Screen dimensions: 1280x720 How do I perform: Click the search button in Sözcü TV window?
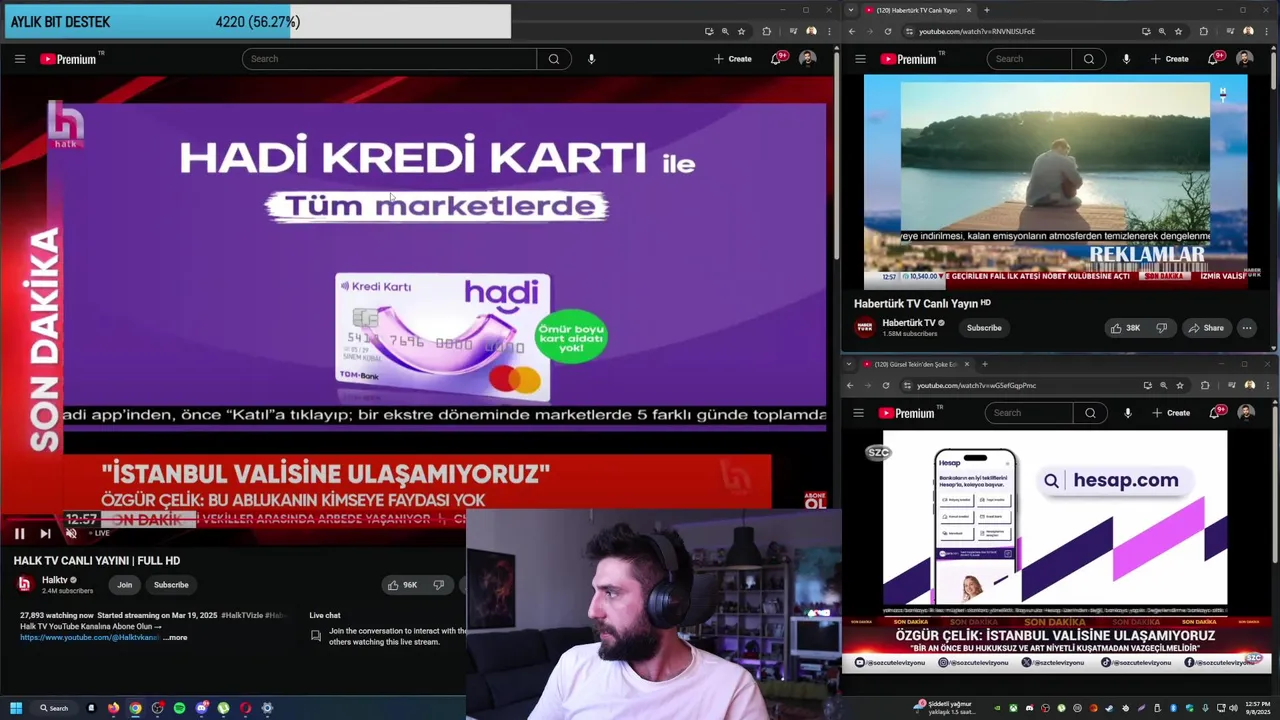click(1090, 413)
